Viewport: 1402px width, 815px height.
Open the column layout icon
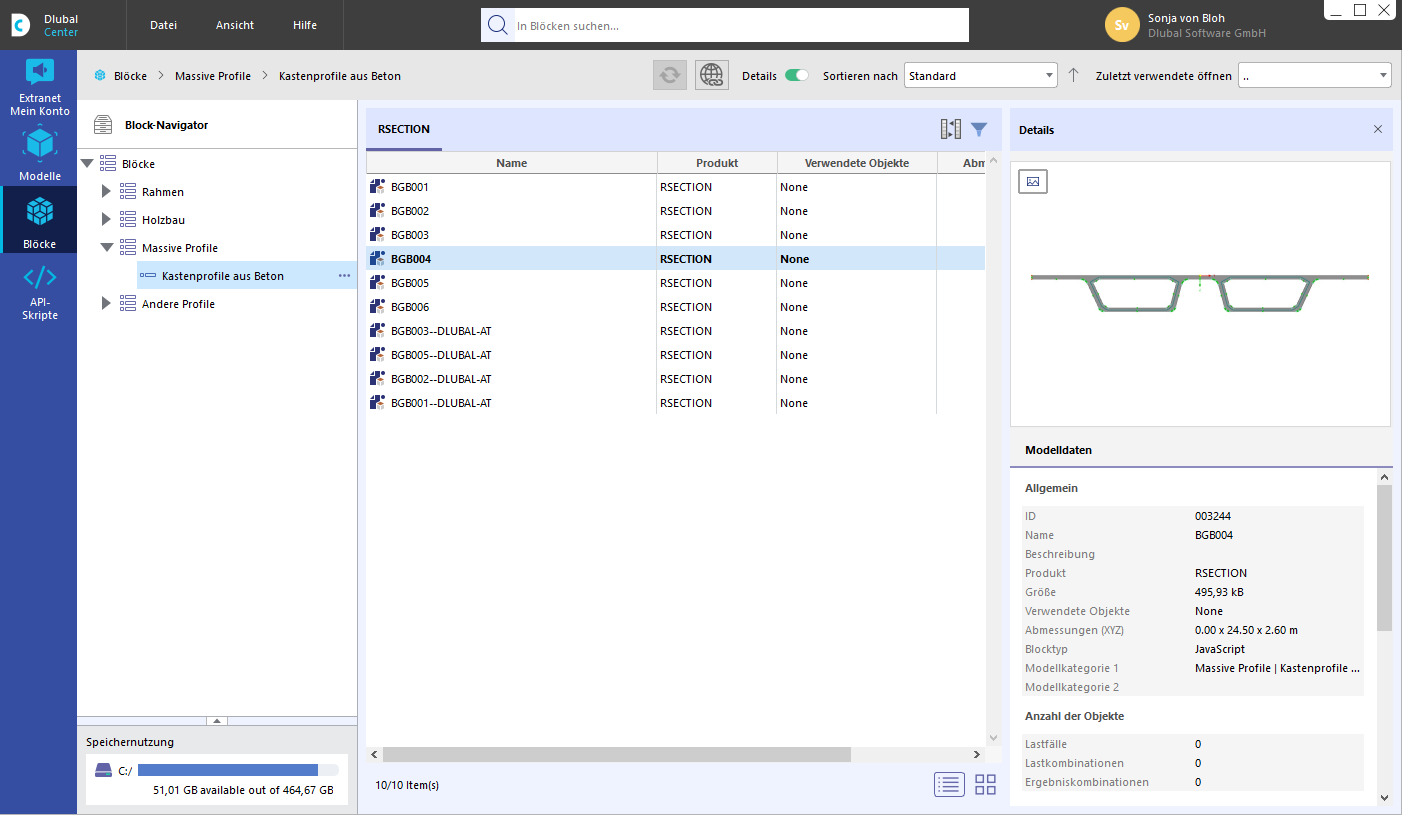[950, 129]
